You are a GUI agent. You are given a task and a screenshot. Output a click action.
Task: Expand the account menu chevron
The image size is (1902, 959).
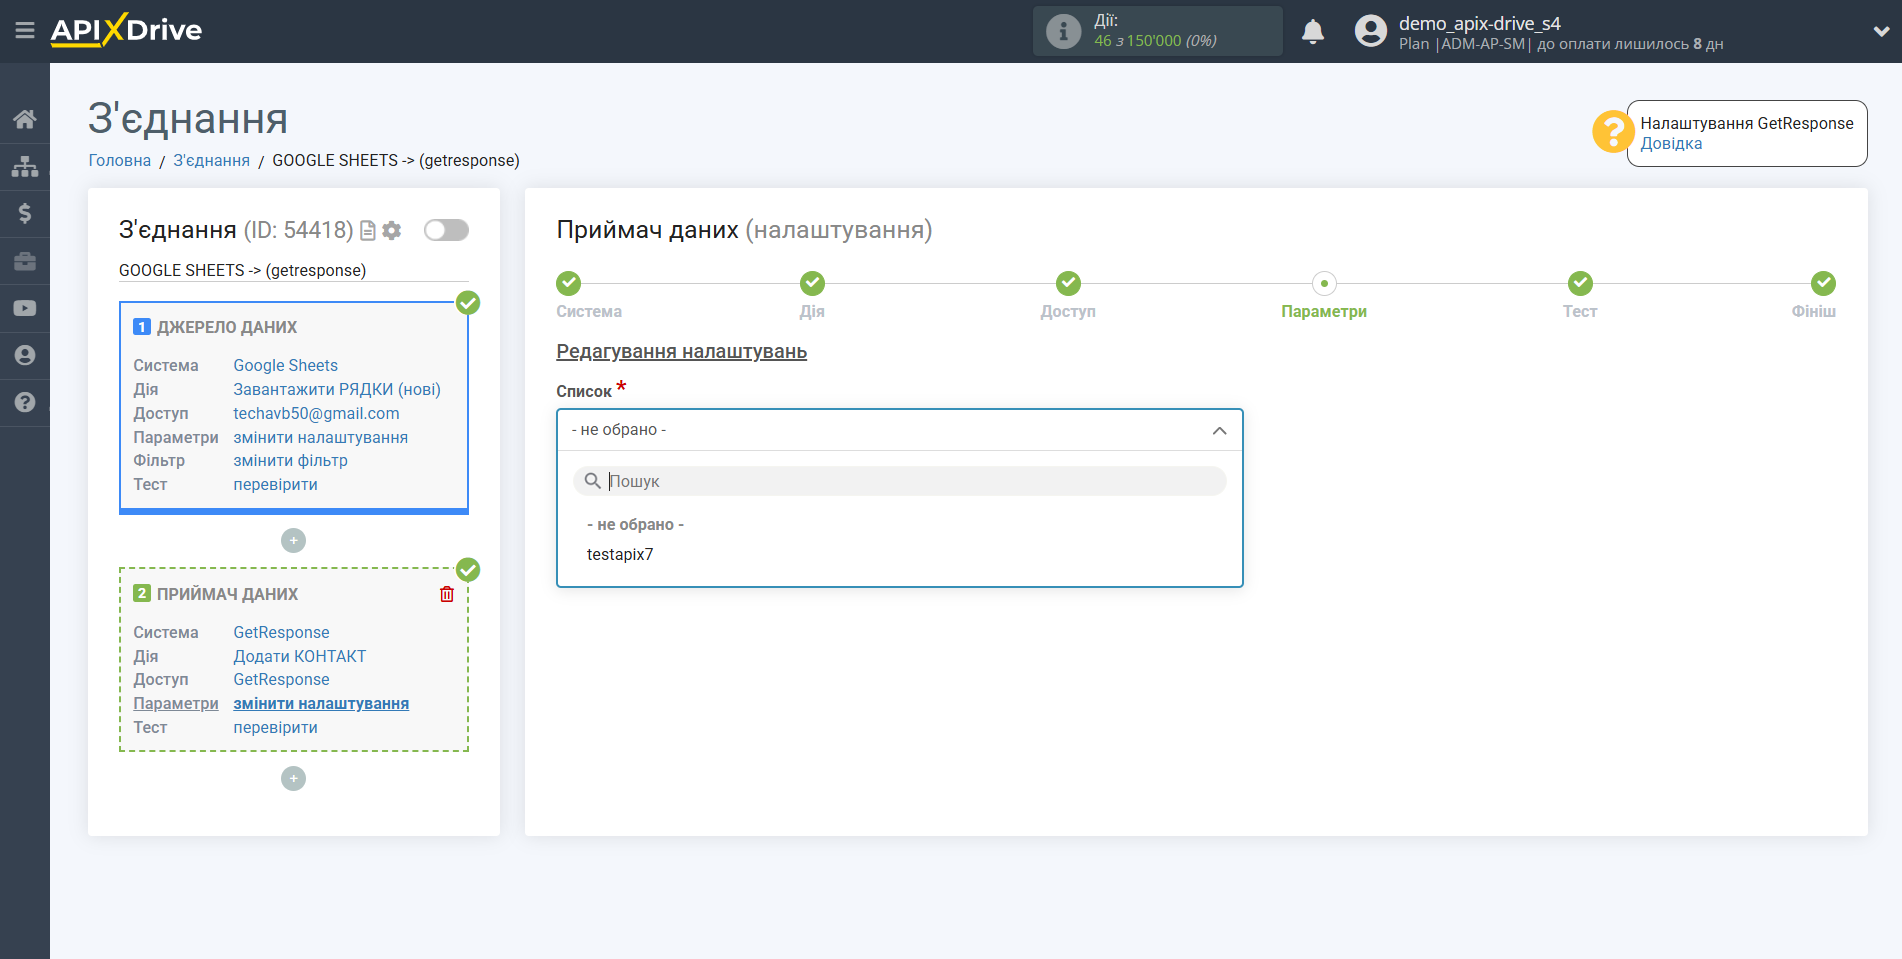[1880, 31]
